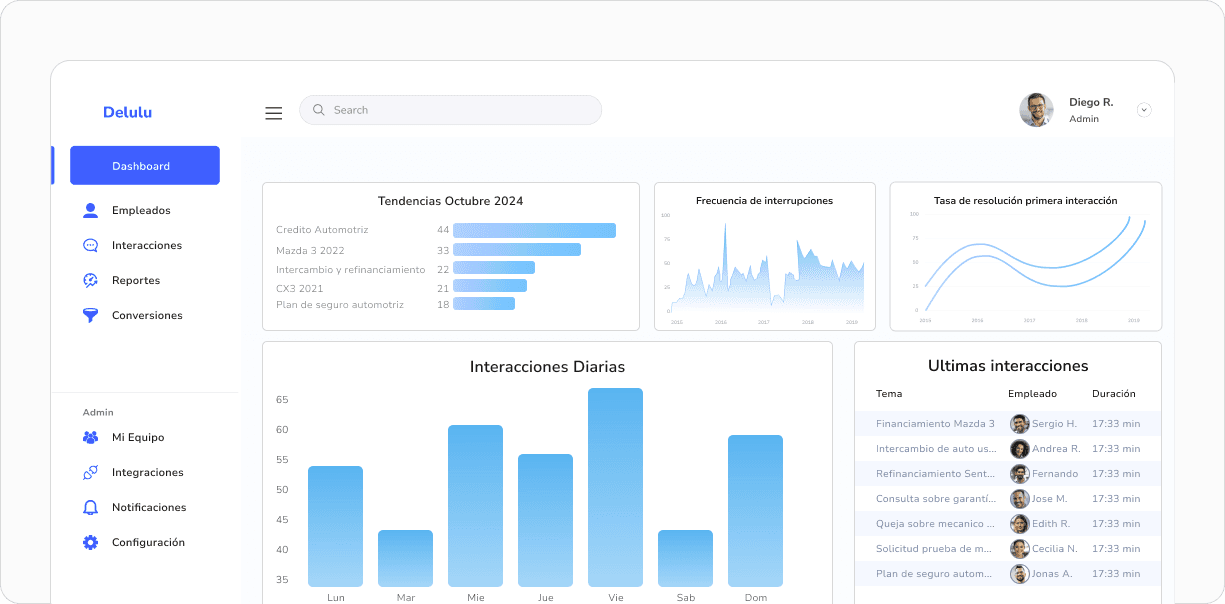The width and height of the screenshot is (1225, 604).
Task: Click the Sab bar in Interacciones Diarias
Action: [x=685, y=558]
